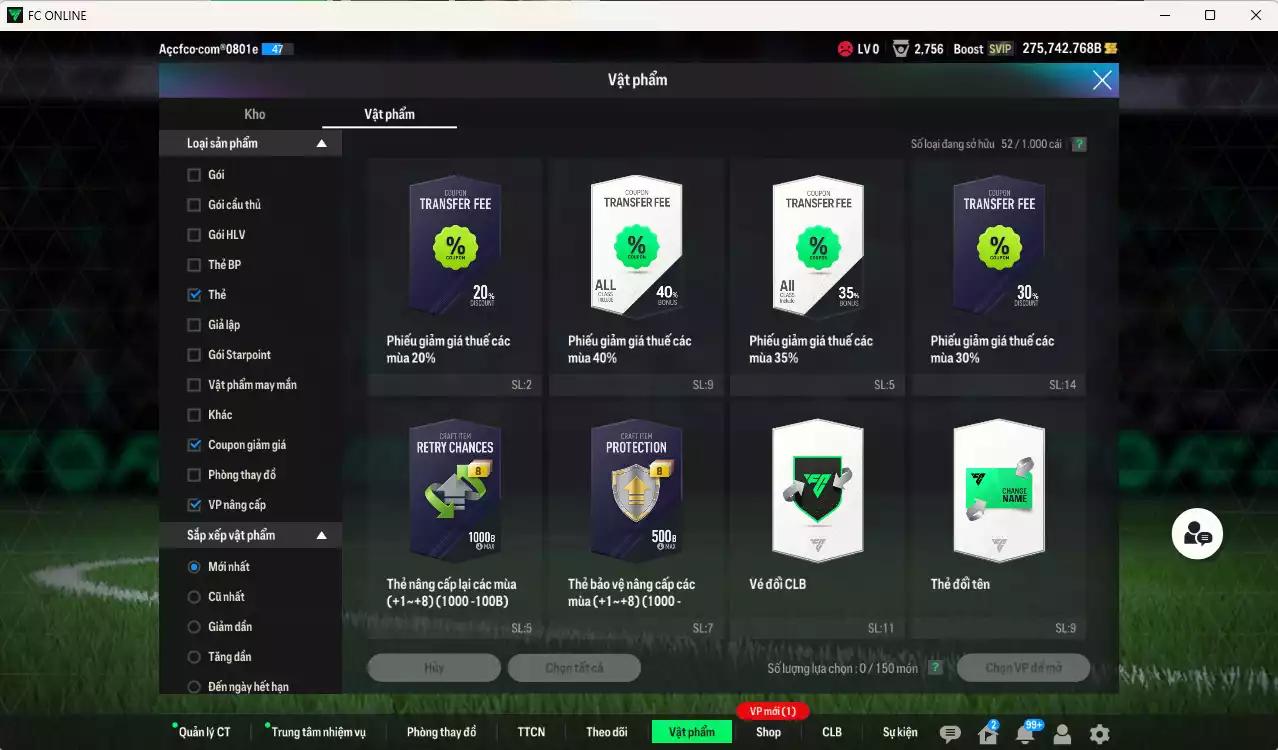Open the profile icon in bottom bar
The image size is (1278, 750).
[1062, 734]
